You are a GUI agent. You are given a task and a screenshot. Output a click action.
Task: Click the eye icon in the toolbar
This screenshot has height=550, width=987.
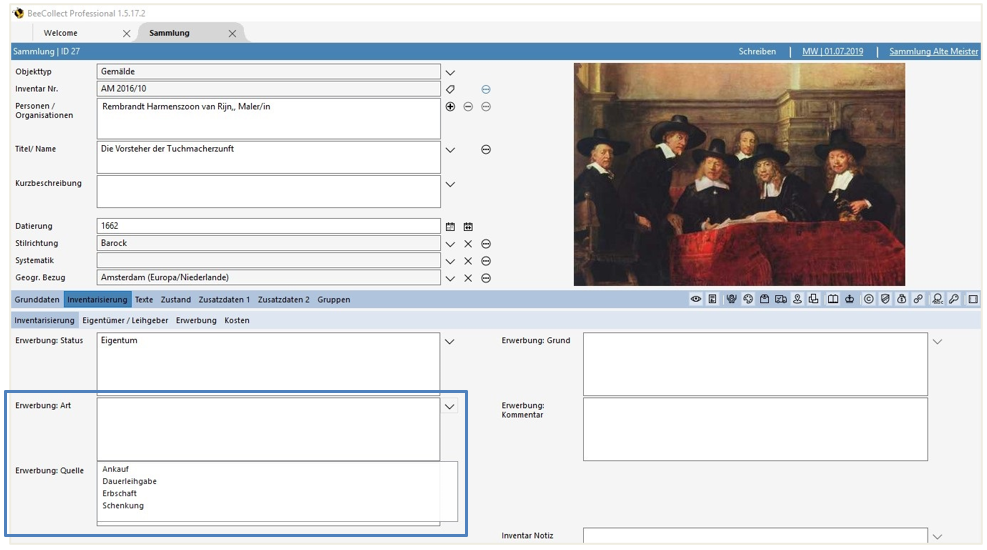click(696, 299)
